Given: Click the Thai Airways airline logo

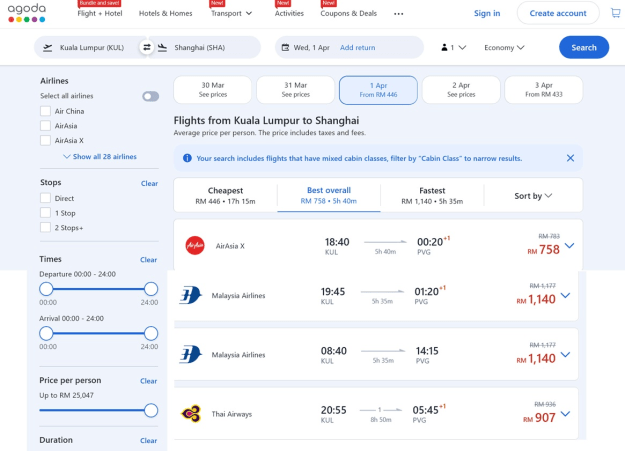Looking at the screenshot, I should click(x=193, y=413).
